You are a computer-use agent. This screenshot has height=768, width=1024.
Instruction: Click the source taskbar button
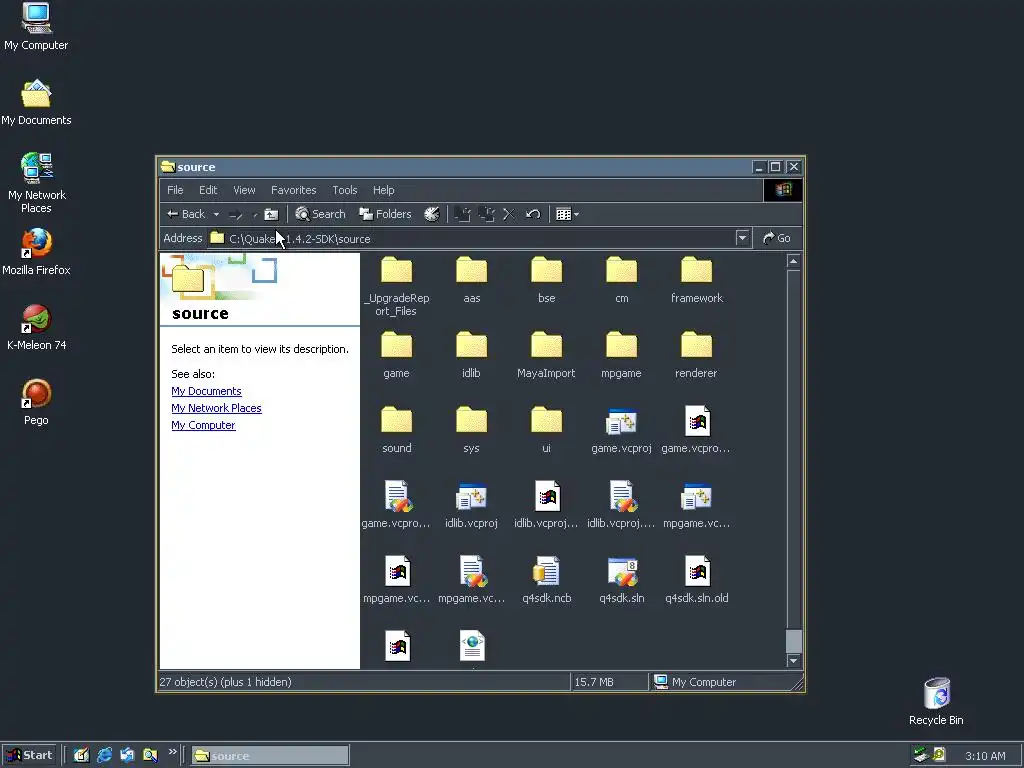(x=270, y=756)
